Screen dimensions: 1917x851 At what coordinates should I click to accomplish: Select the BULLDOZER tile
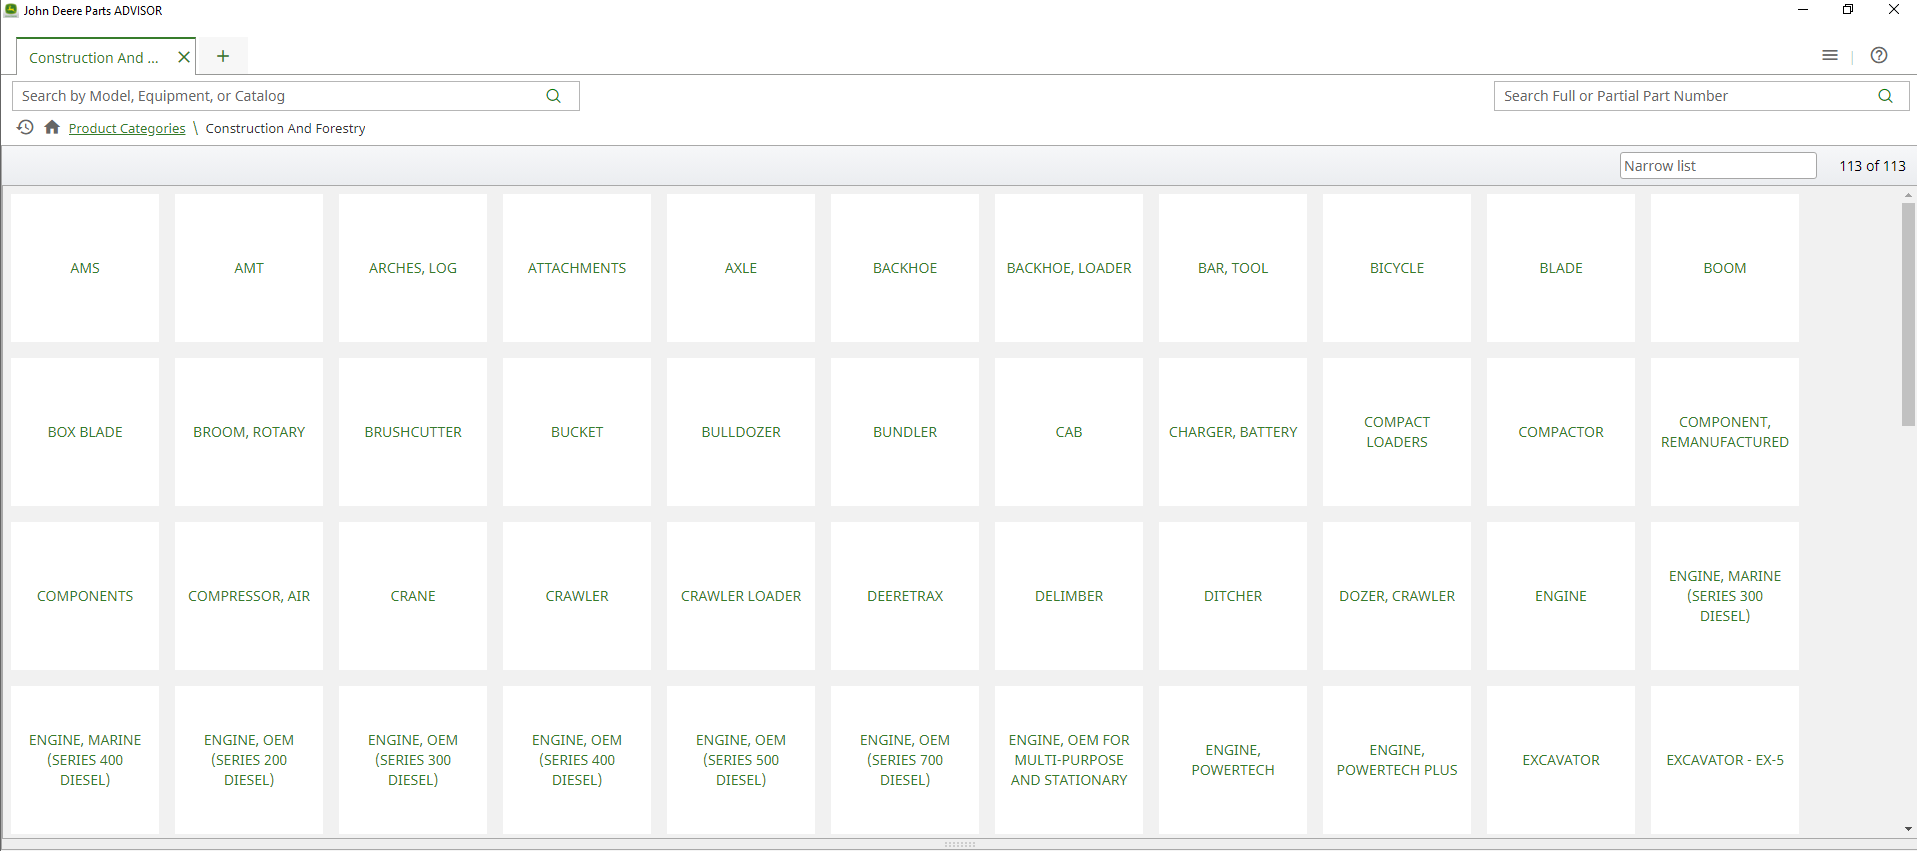741,432
